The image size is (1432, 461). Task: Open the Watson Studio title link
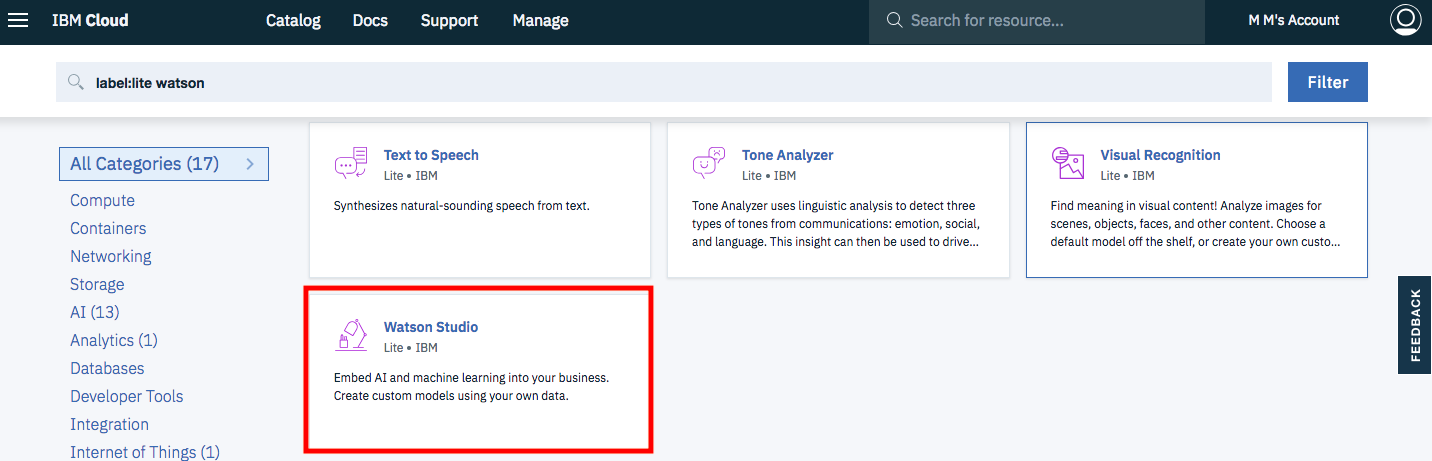coord(431,327)
